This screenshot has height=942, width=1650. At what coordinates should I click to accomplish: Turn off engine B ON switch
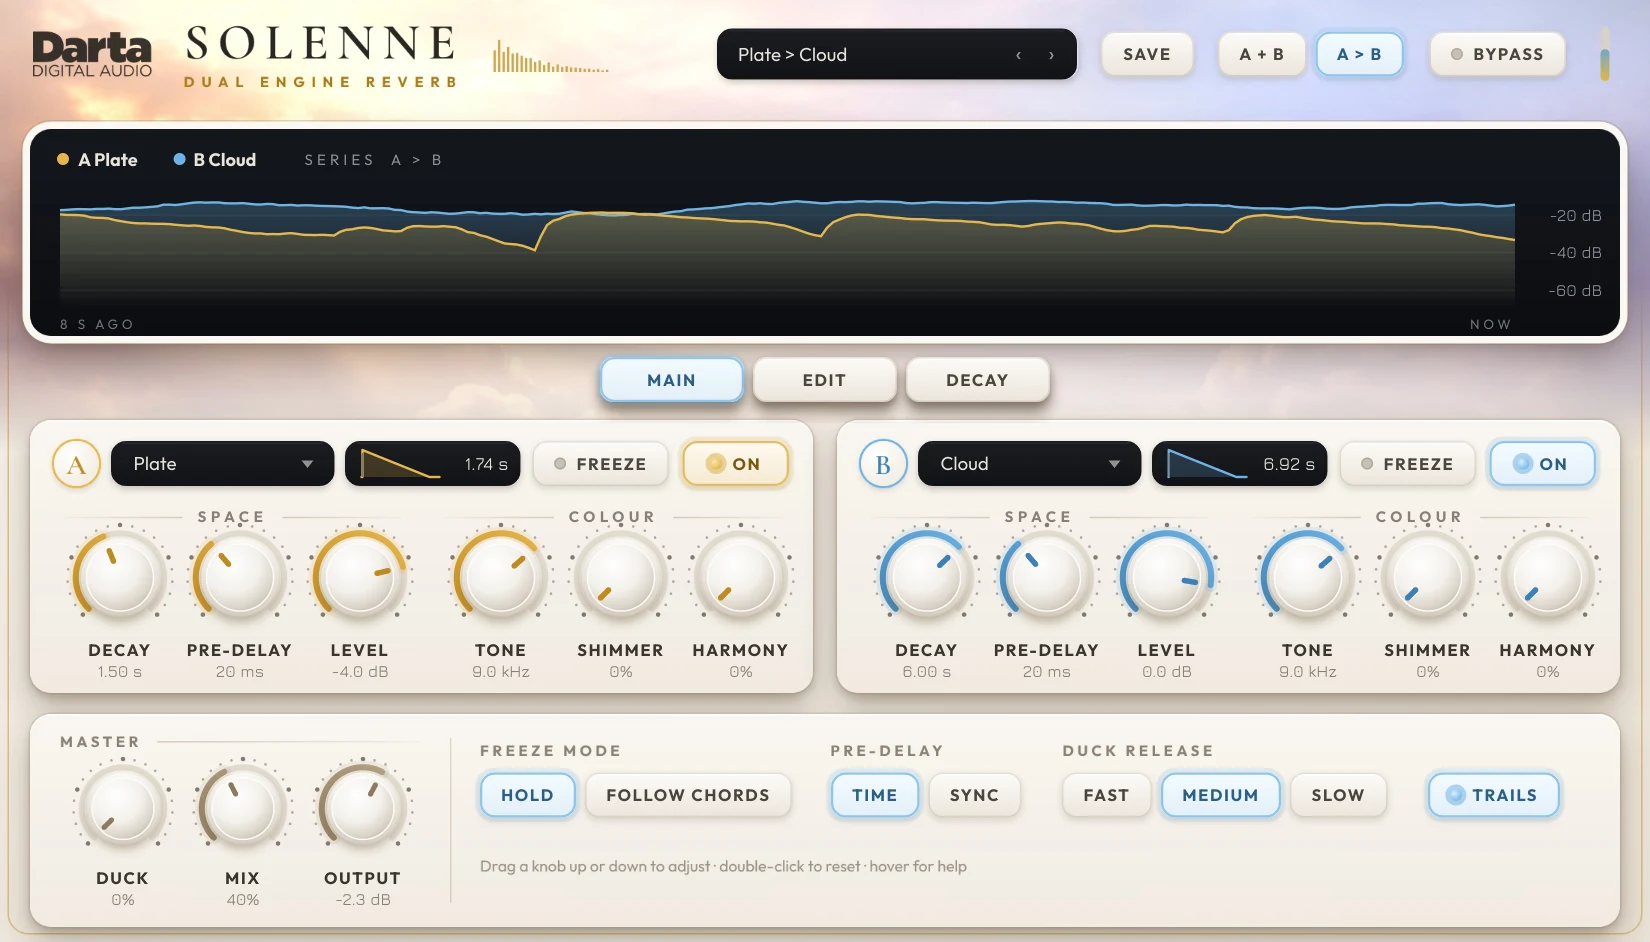click(1541, 464)
